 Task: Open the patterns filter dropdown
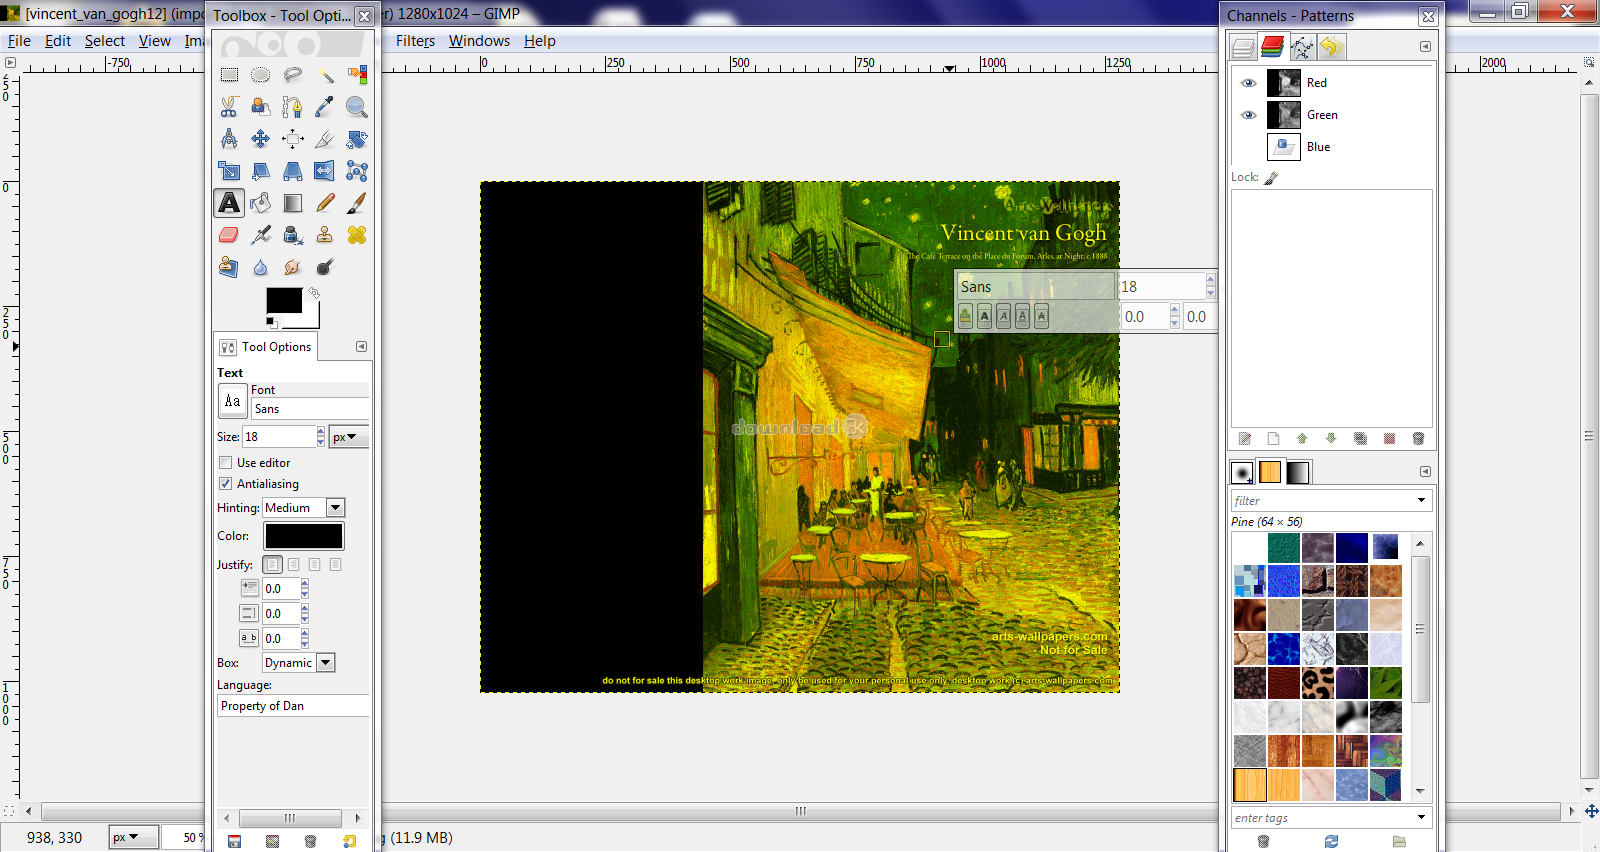click(x=1421, y=500)
